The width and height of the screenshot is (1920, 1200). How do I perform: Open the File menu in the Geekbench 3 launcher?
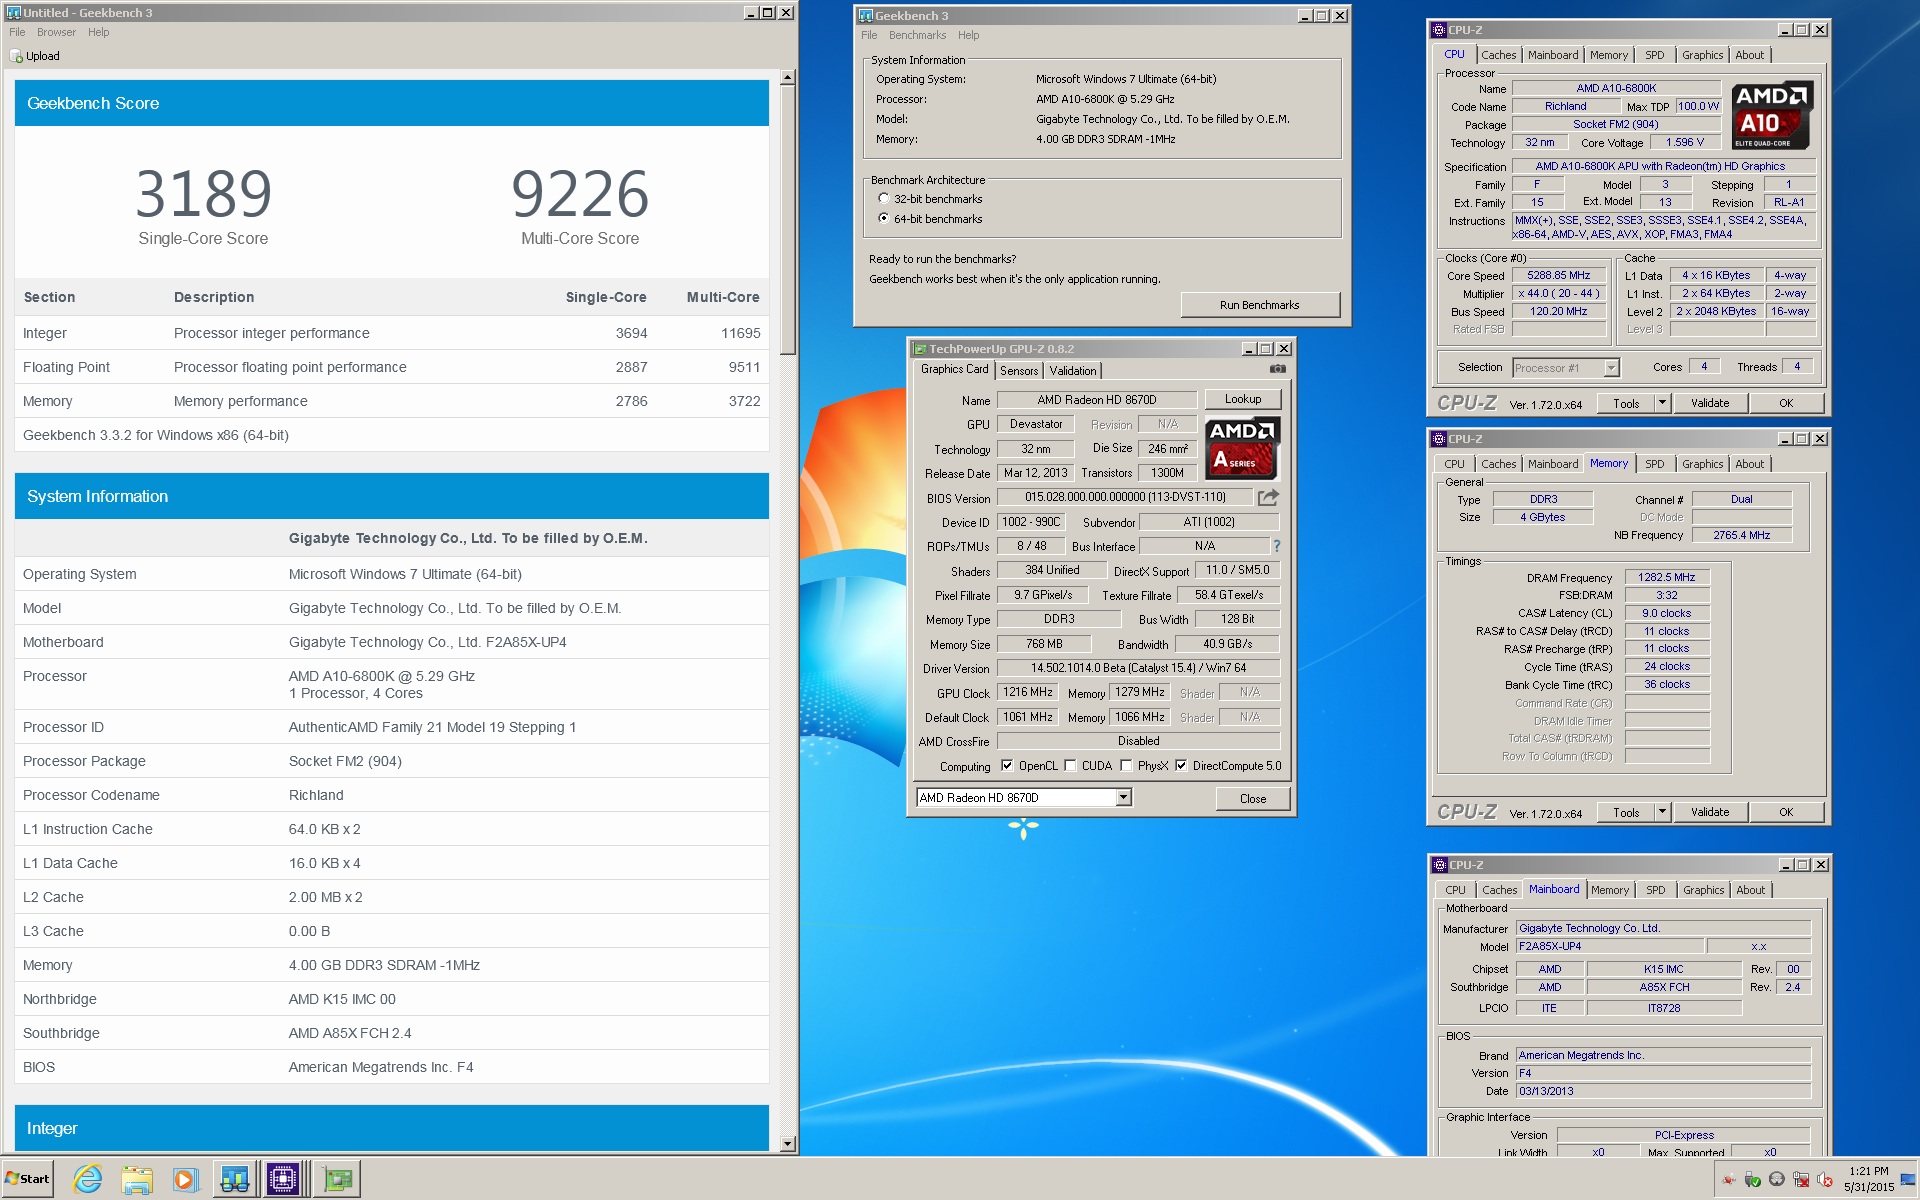869,35
